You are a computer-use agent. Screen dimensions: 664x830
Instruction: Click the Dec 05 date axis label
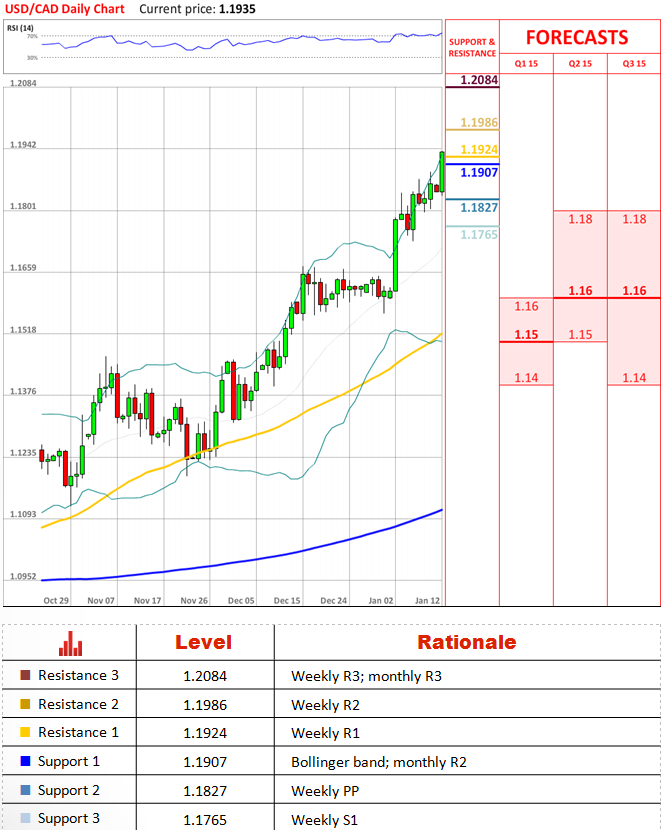(241, 600)
